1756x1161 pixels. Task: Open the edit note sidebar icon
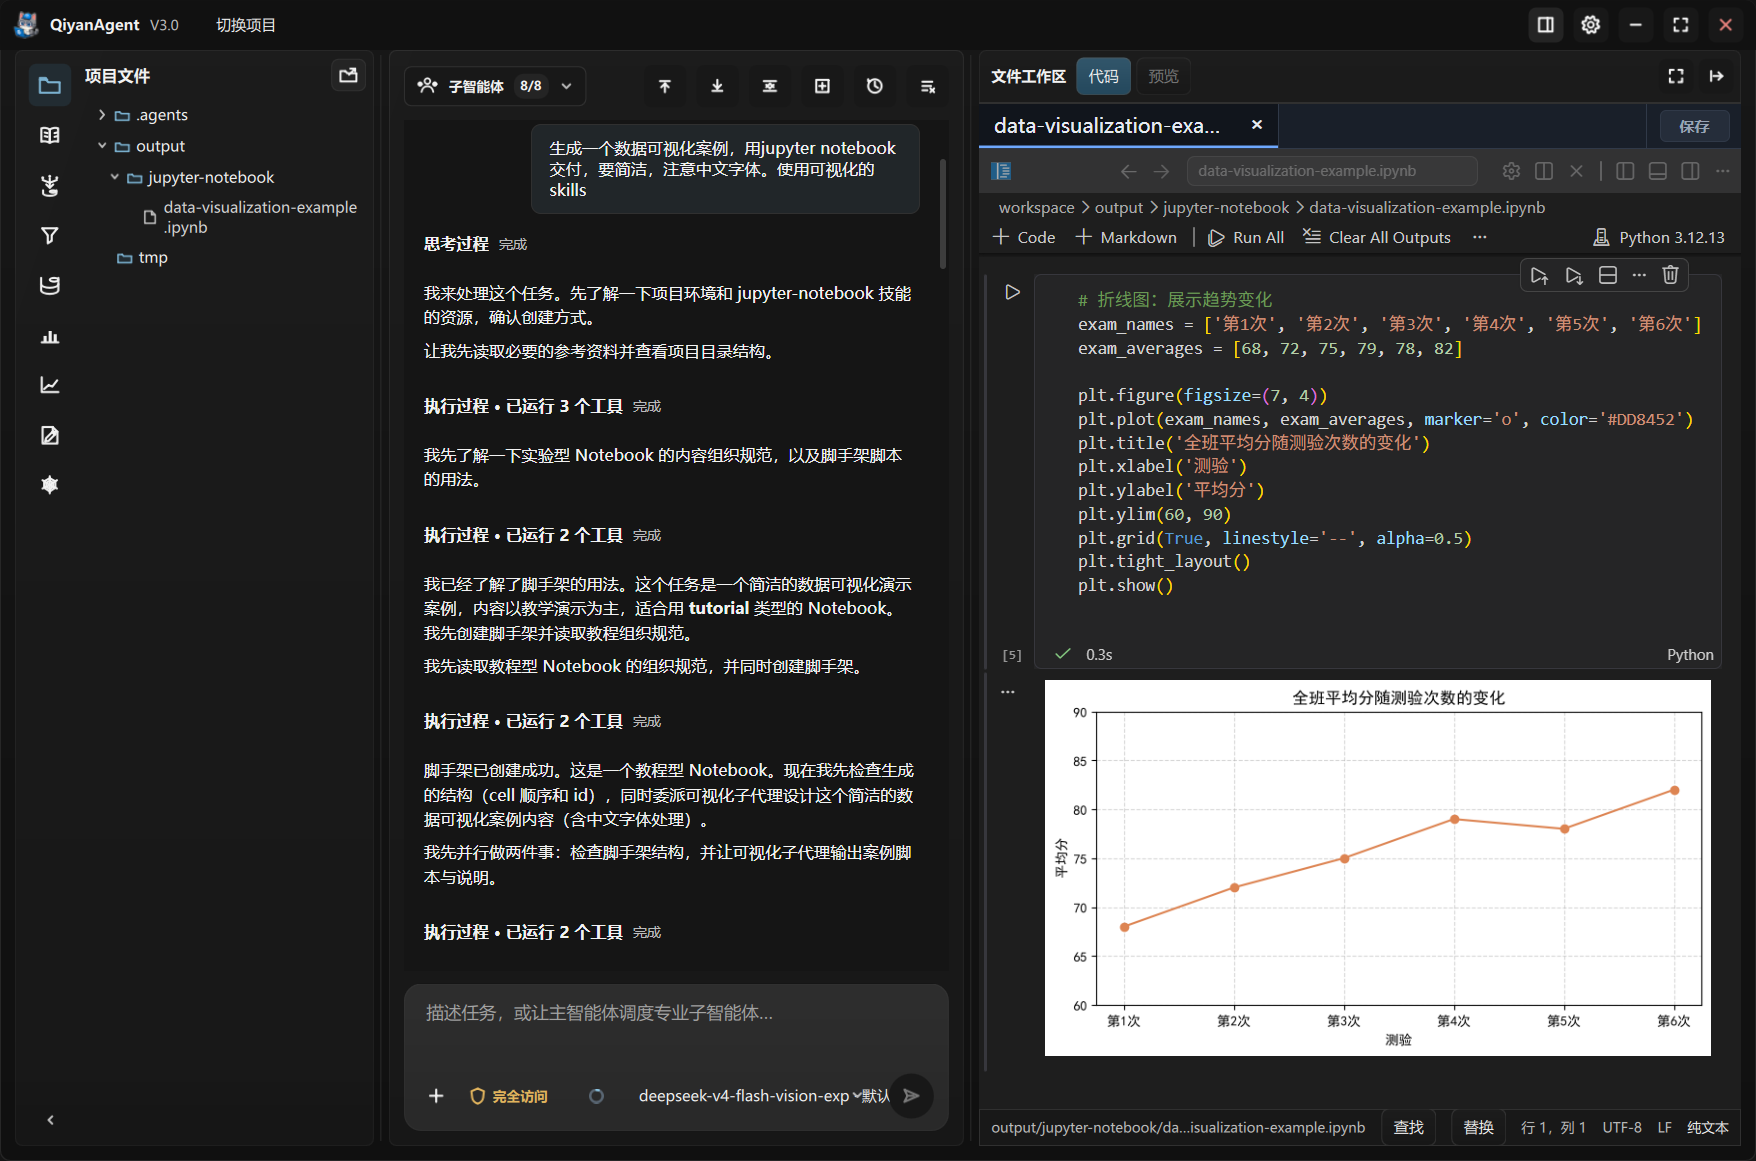pos(49,435)
